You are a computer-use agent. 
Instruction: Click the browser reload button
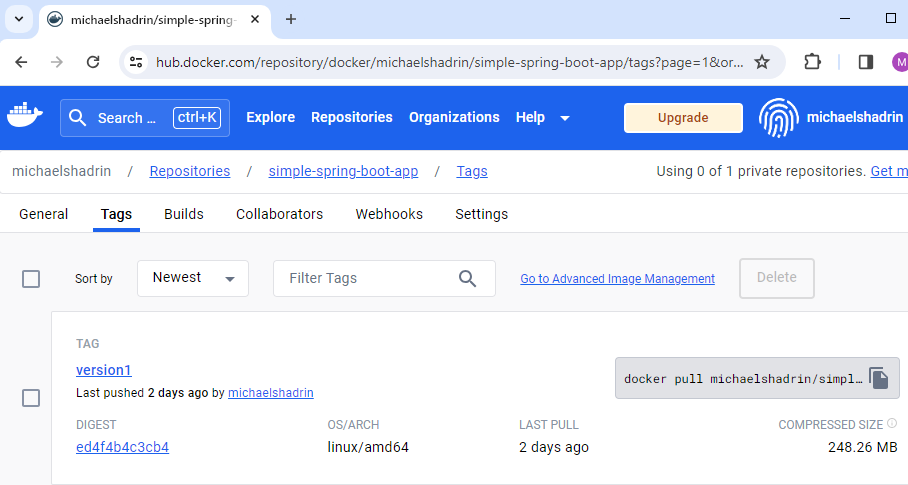coord(93,62)
